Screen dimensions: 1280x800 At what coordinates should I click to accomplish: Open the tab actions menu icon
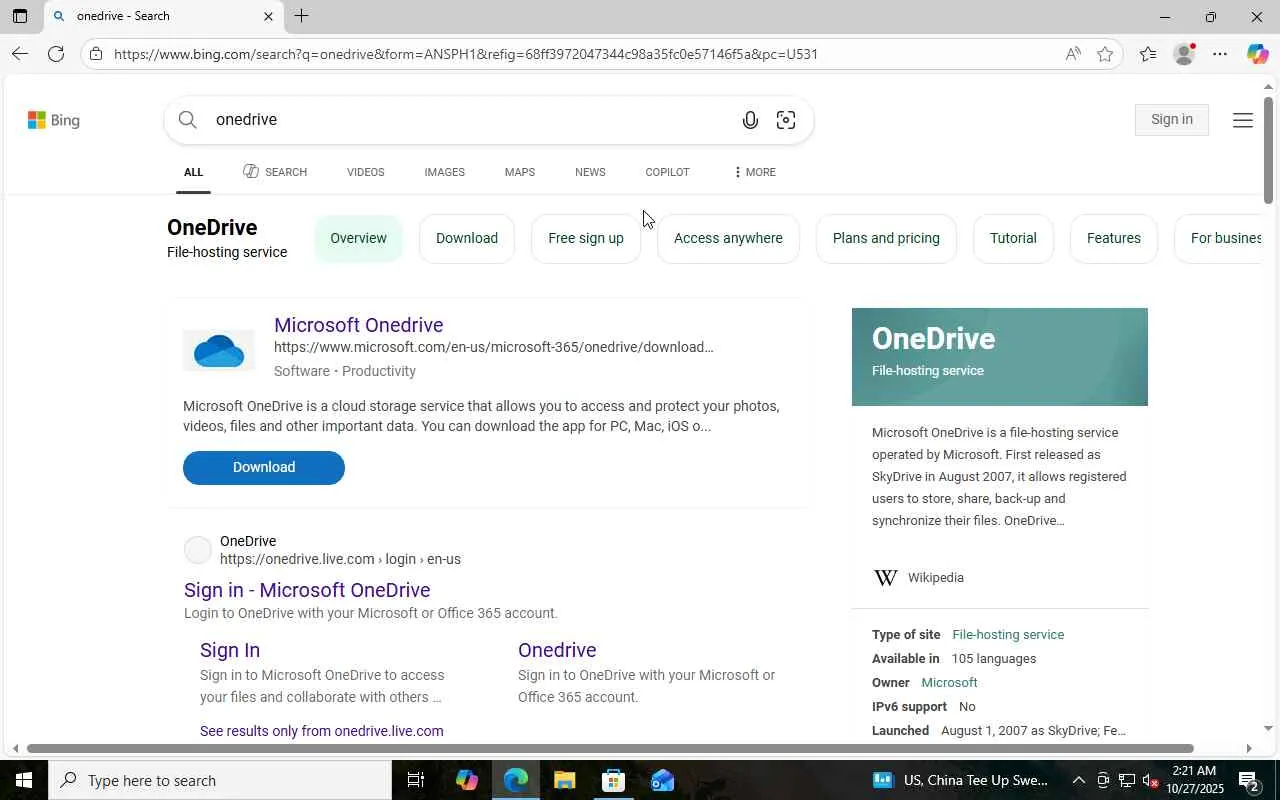point(19,16)
